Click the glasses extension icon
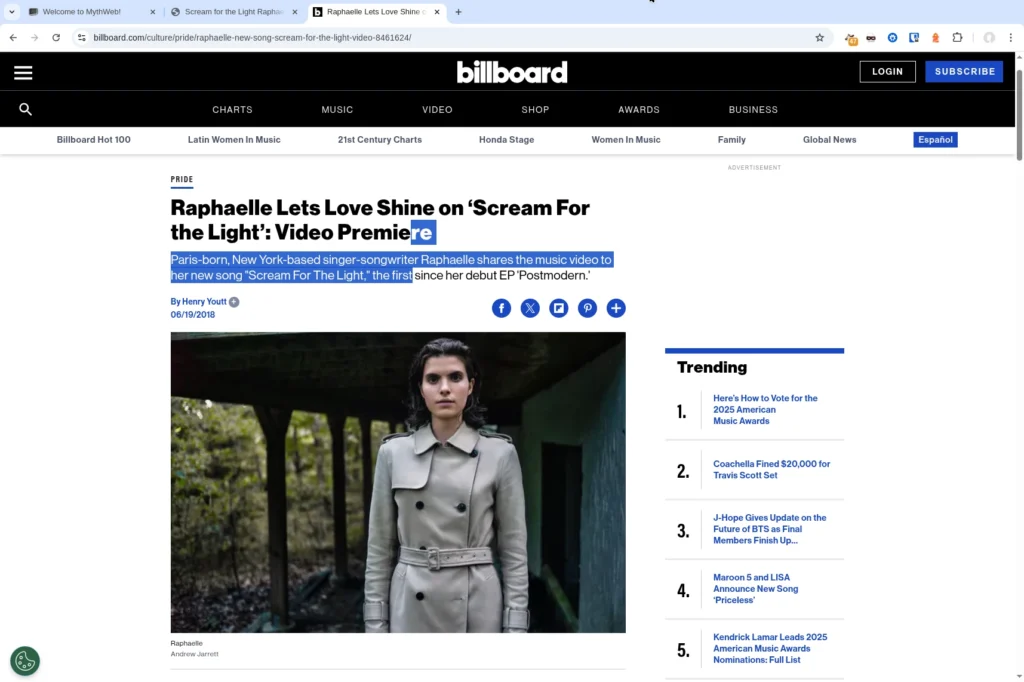The height and width of the screenshot is (682, 1024). coord(871,38)
